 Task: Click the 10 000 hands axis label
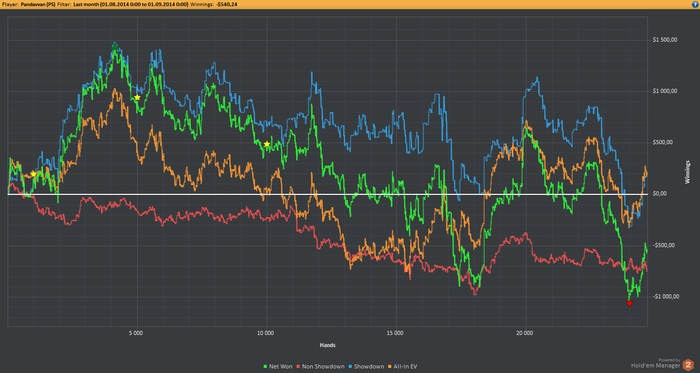pos(266,332)
